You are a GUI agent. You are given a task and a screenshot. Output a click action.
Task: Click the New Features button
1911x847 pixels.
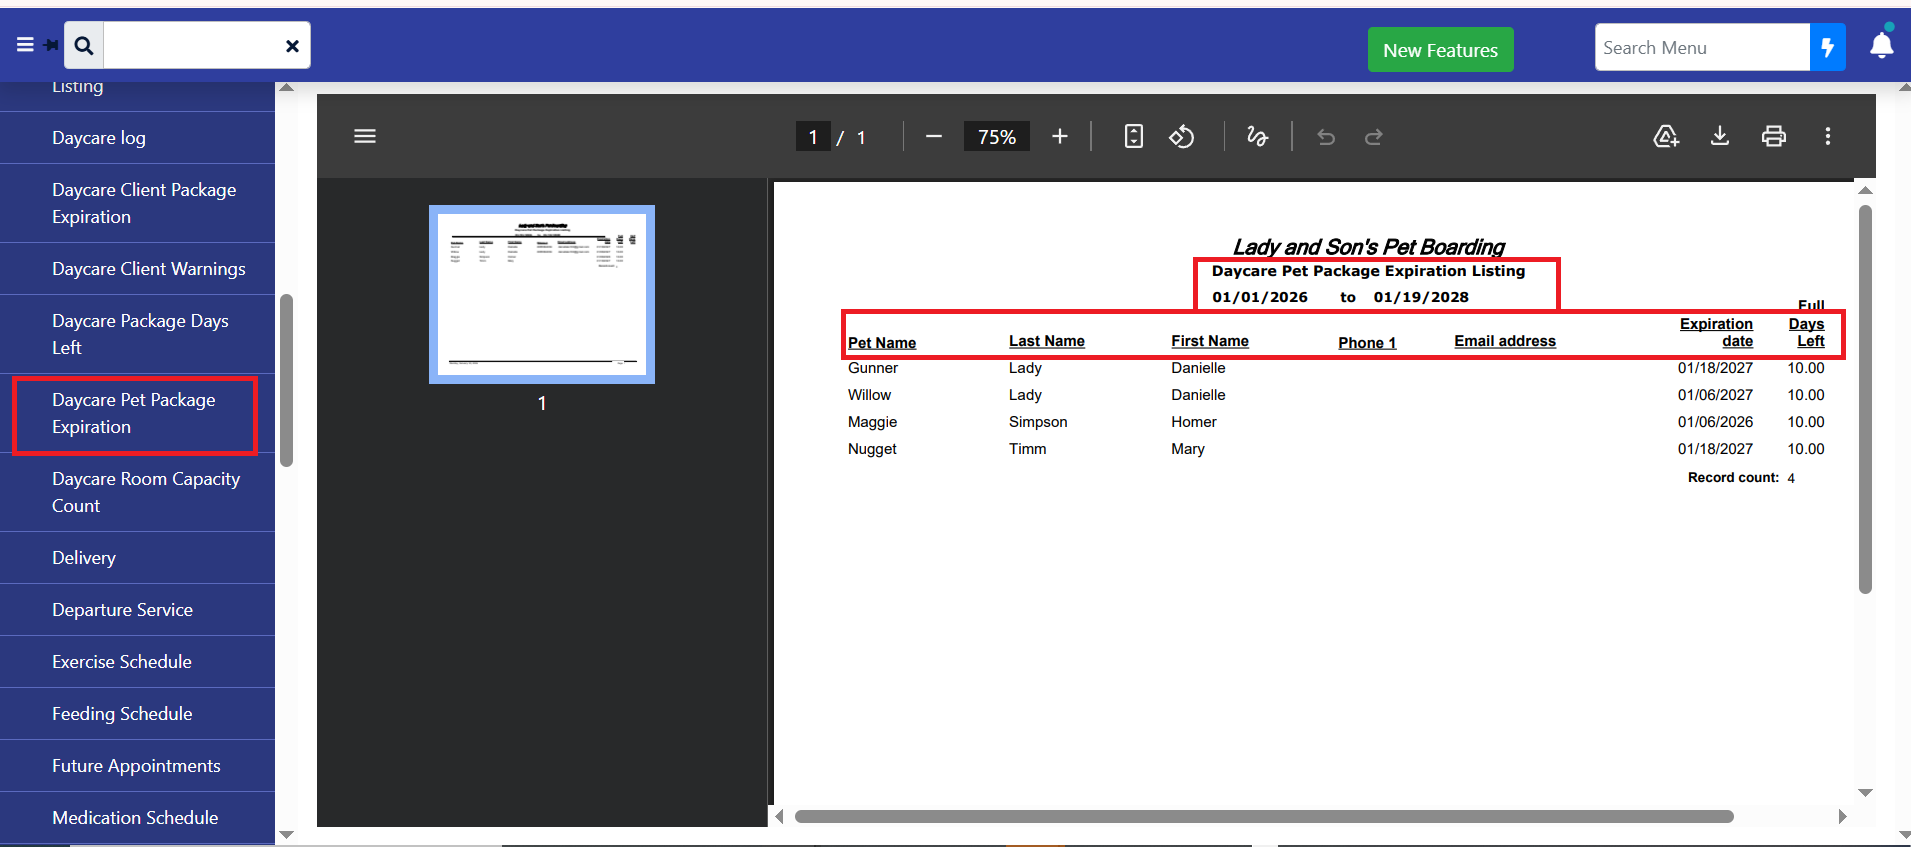[x=1440, y=50]
